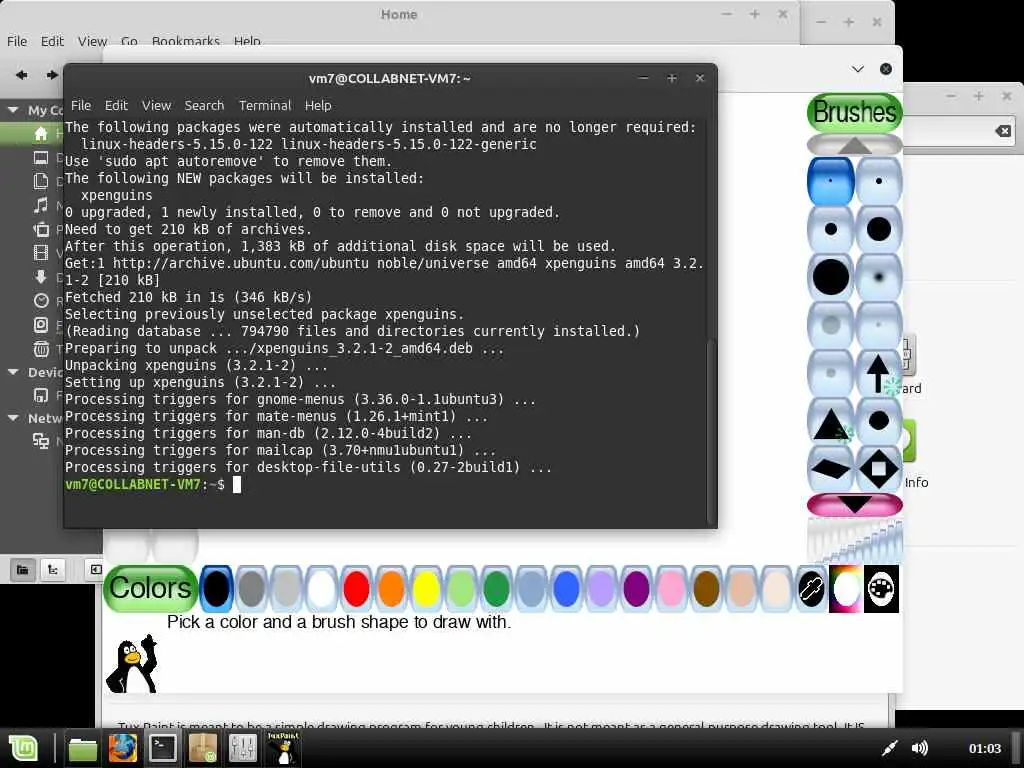Select the slanted parallelogram brush
This screenshot has height=768, width=1024.
(830, 468)
